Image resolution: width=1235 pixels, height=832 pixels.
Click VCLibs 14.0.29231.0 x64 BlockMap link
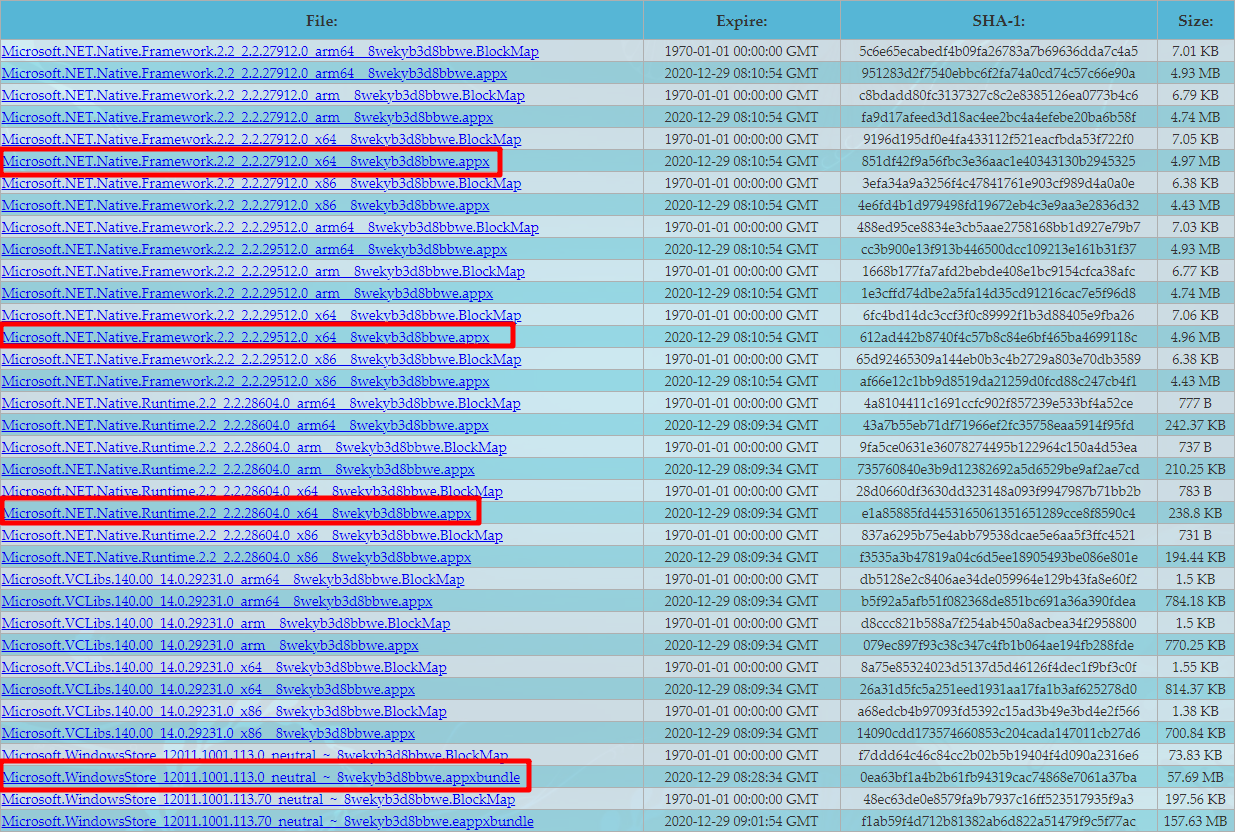[224, 667]
